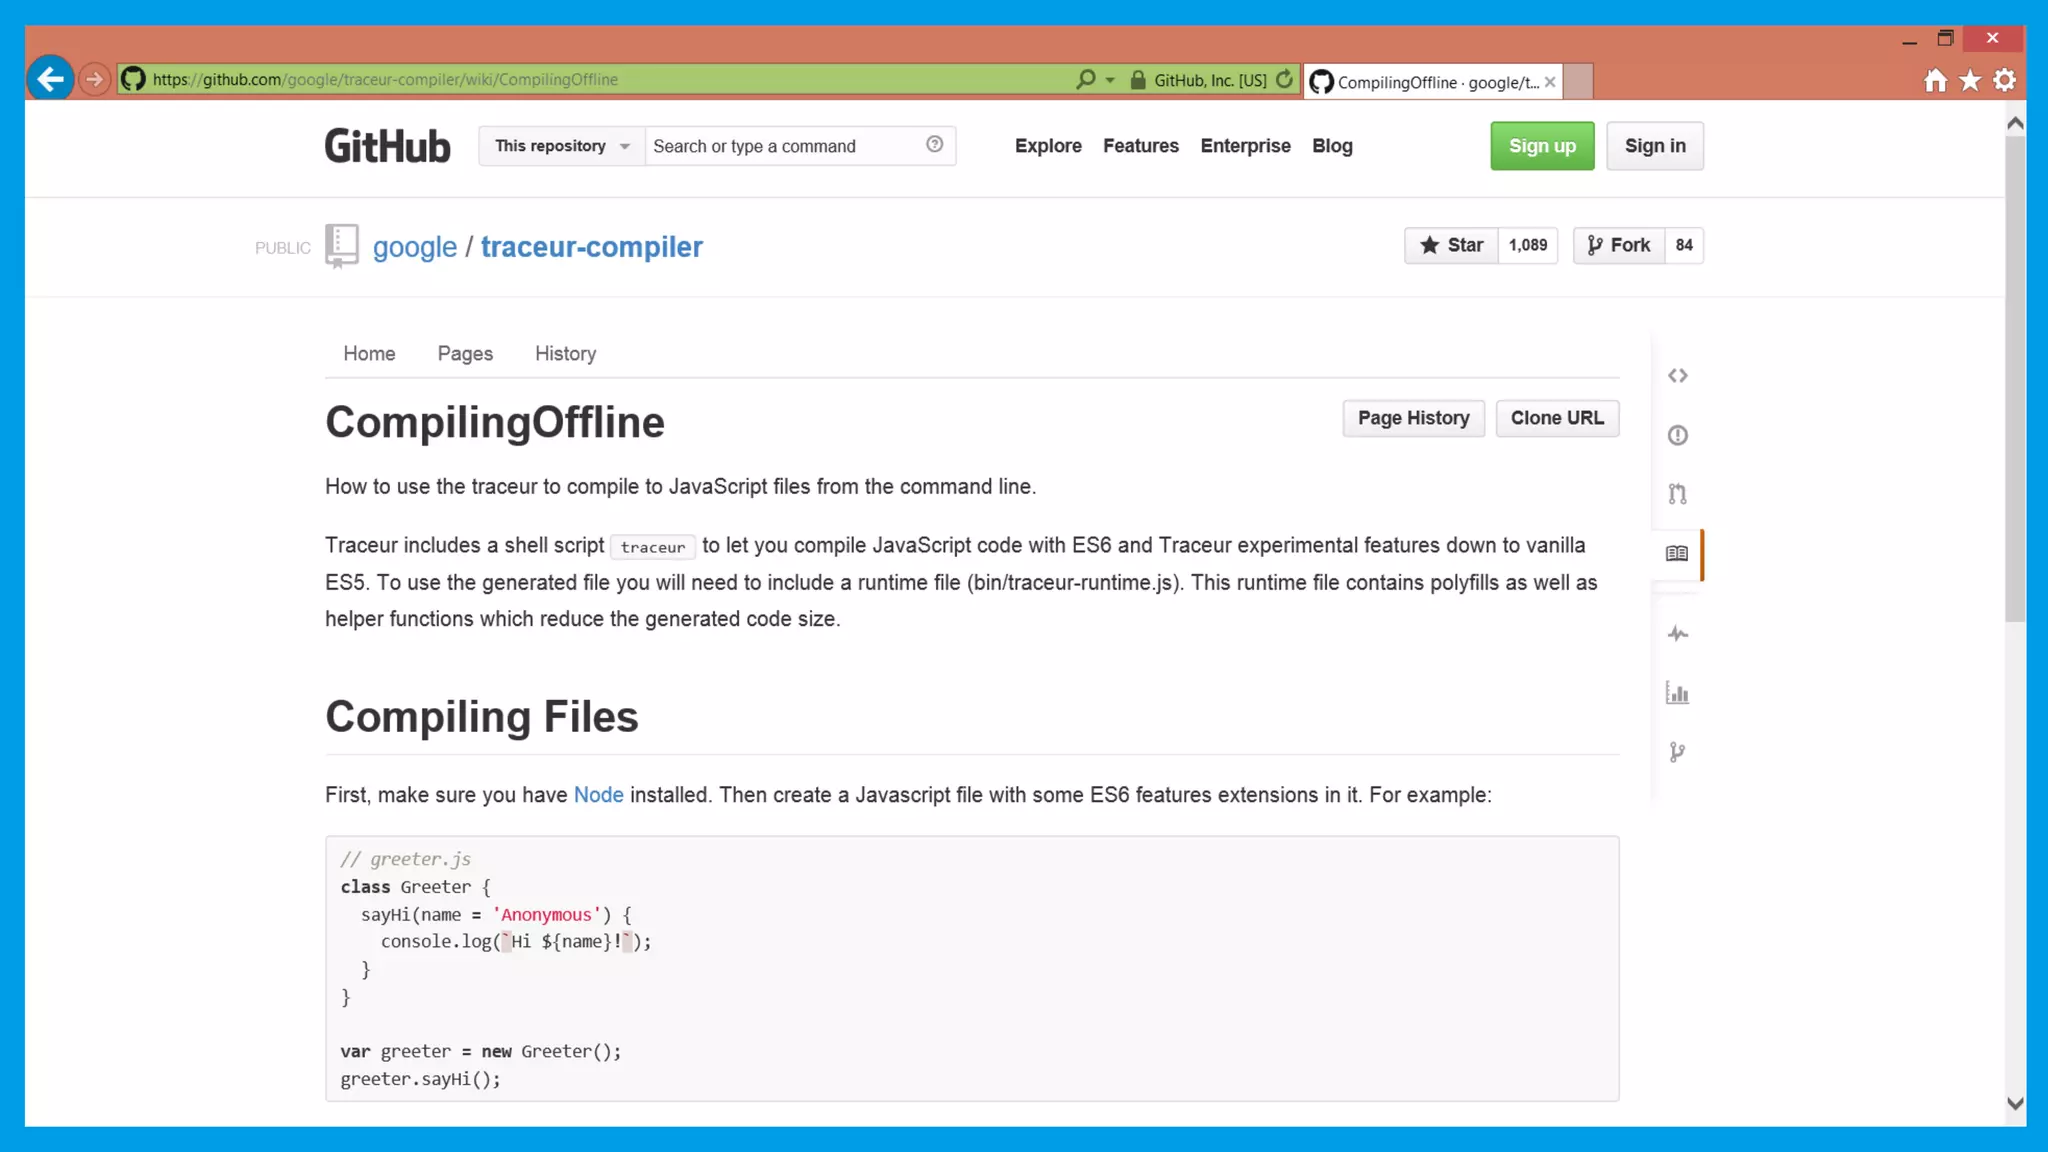Viewport: 2048px width, 1152px height.
Task: Click the scrollbar up arrow
Action: [2015, 123]
